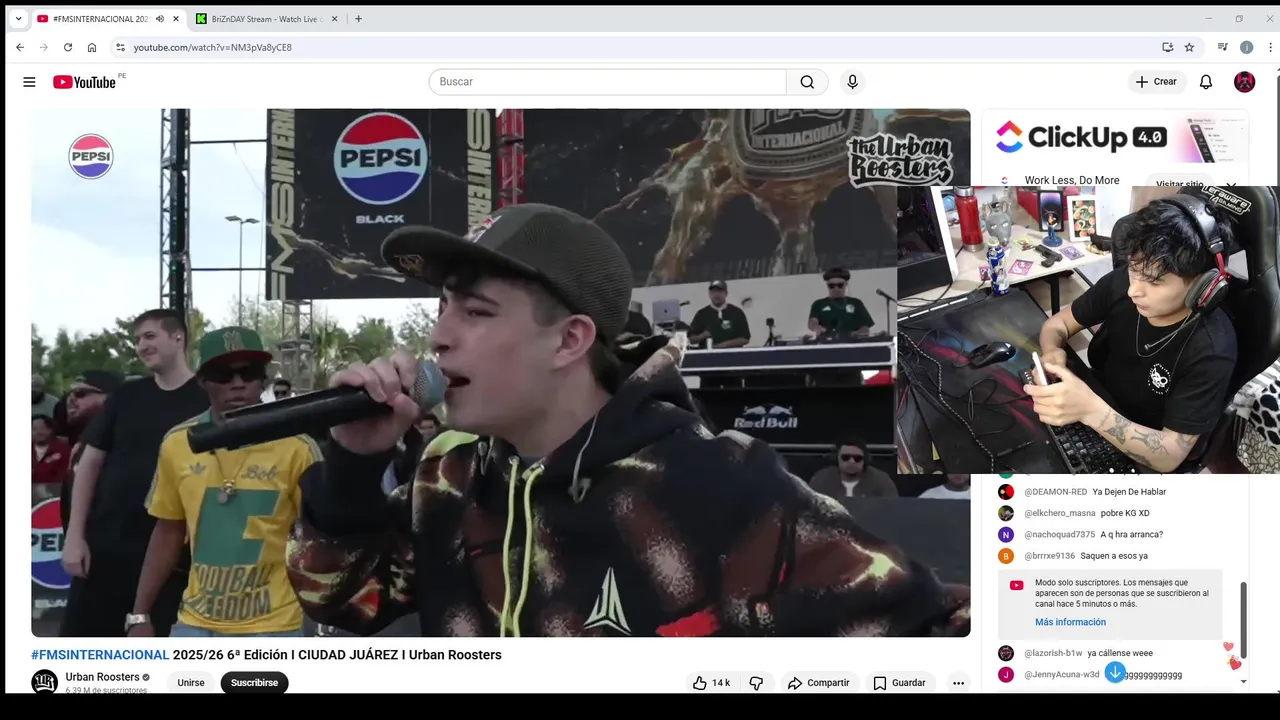Open @DEAMON-RED chat user avatar
Screen dimensions: 1280x720
[x=1006, y=492]
